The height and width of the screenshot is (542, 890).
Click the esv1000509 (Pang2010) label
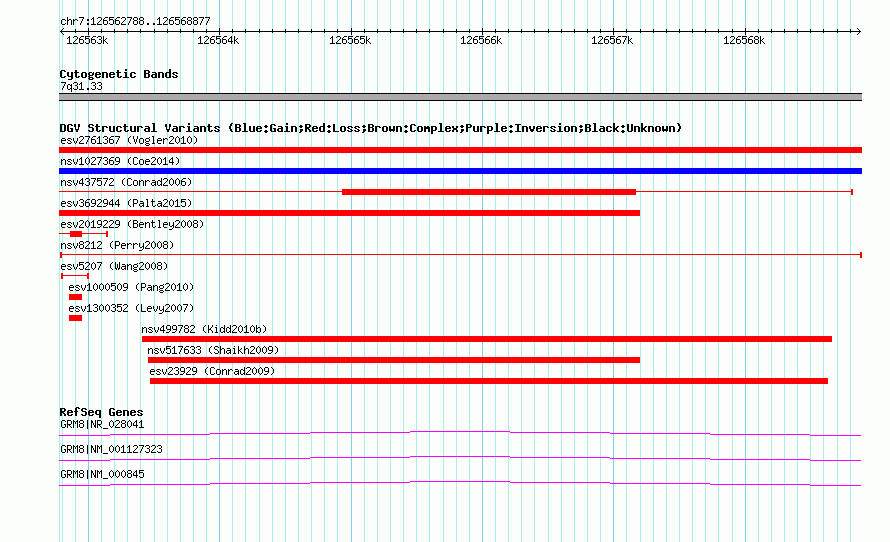[x=131, y=287]
